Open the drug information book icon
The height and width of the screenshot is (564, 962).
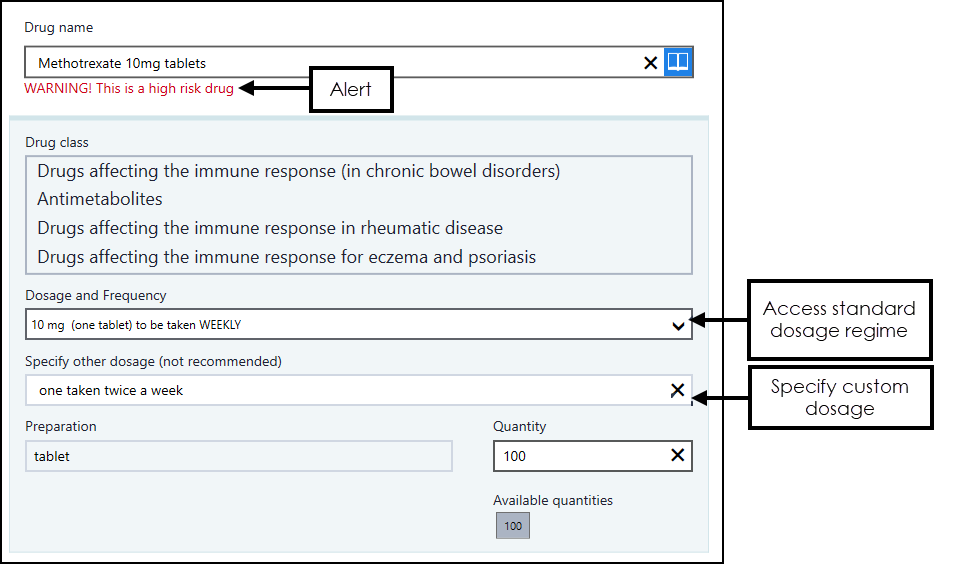678,62
